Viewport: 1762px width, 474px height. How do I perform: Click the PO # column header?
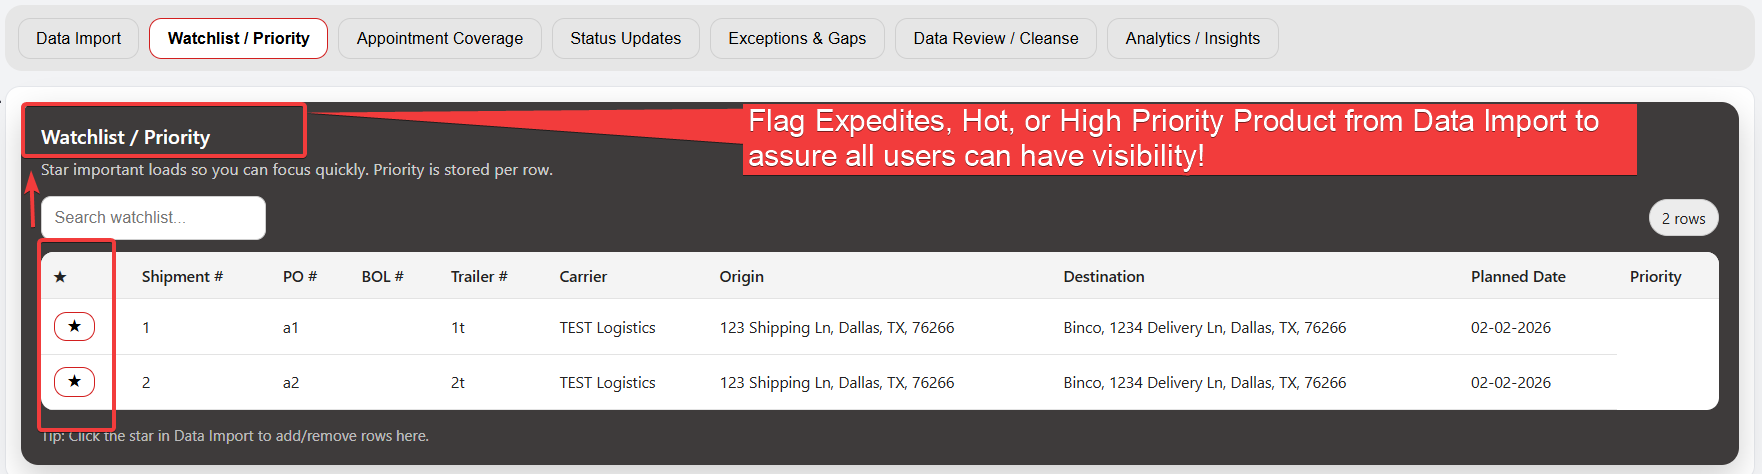point(300,277)
